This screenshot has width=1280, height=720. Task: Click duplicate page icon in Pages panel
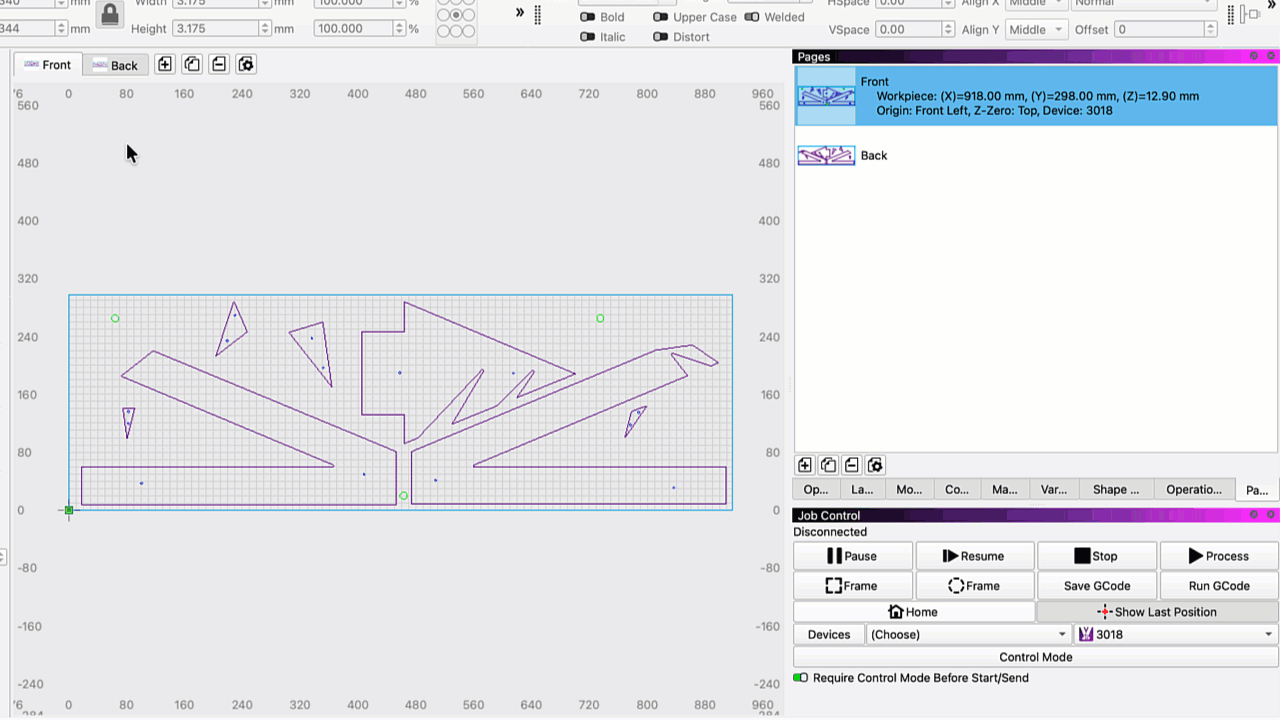828,465
